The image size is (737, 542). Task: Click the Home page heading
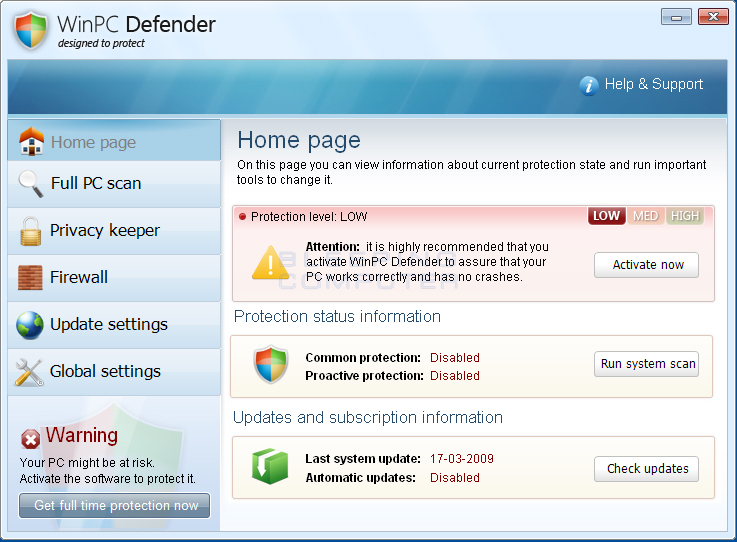(299, 141)
